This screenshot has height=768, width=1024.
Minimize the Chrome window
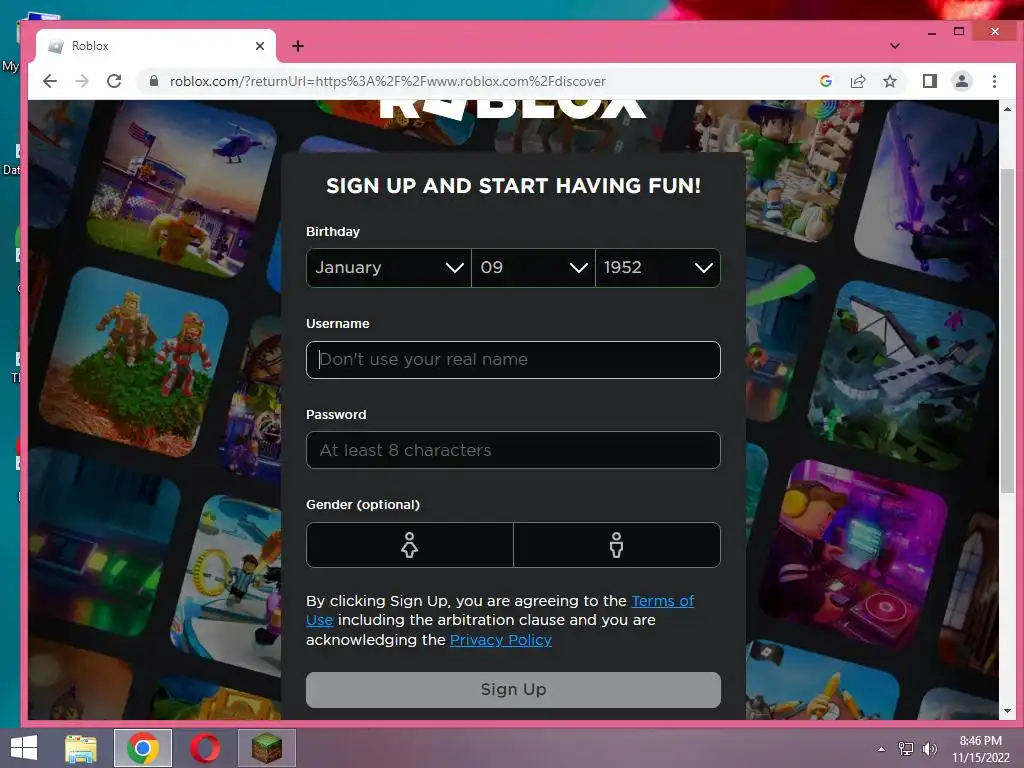[x=932, y=32]
